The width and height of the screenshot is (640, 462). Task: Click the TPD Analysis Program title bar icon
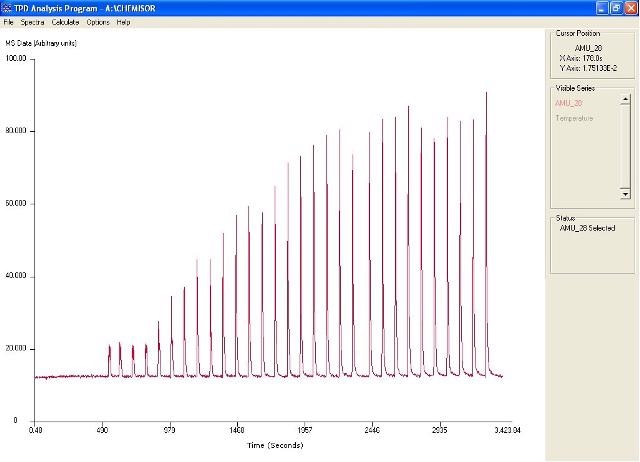click(6, 8)
